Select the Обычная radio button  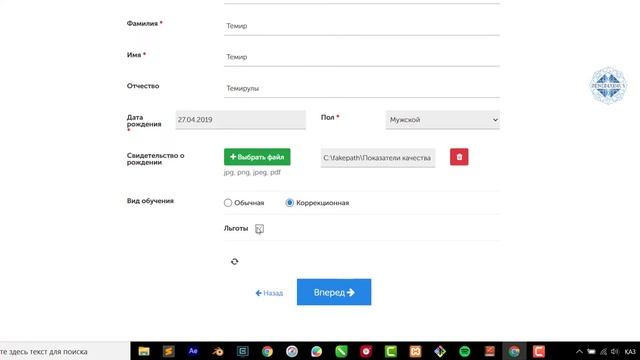pos(228,203)
